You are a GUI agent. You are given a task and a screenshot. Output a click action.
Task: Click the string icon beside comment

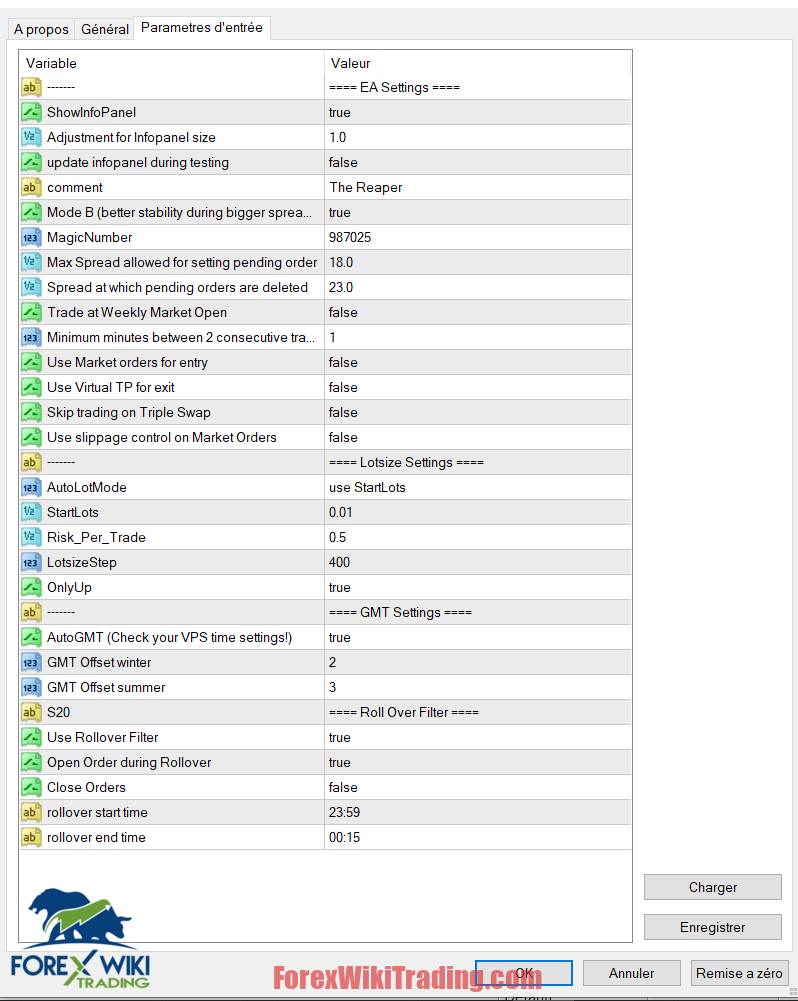(x=31, y=187)
